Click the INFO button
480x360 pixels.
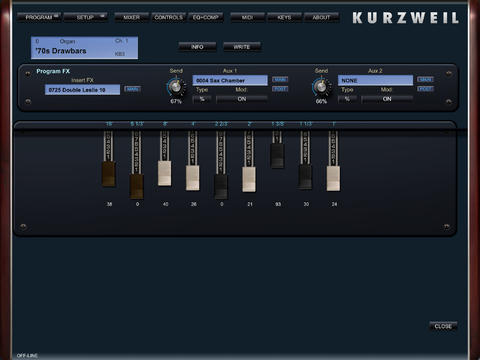[x=197, y=47]
